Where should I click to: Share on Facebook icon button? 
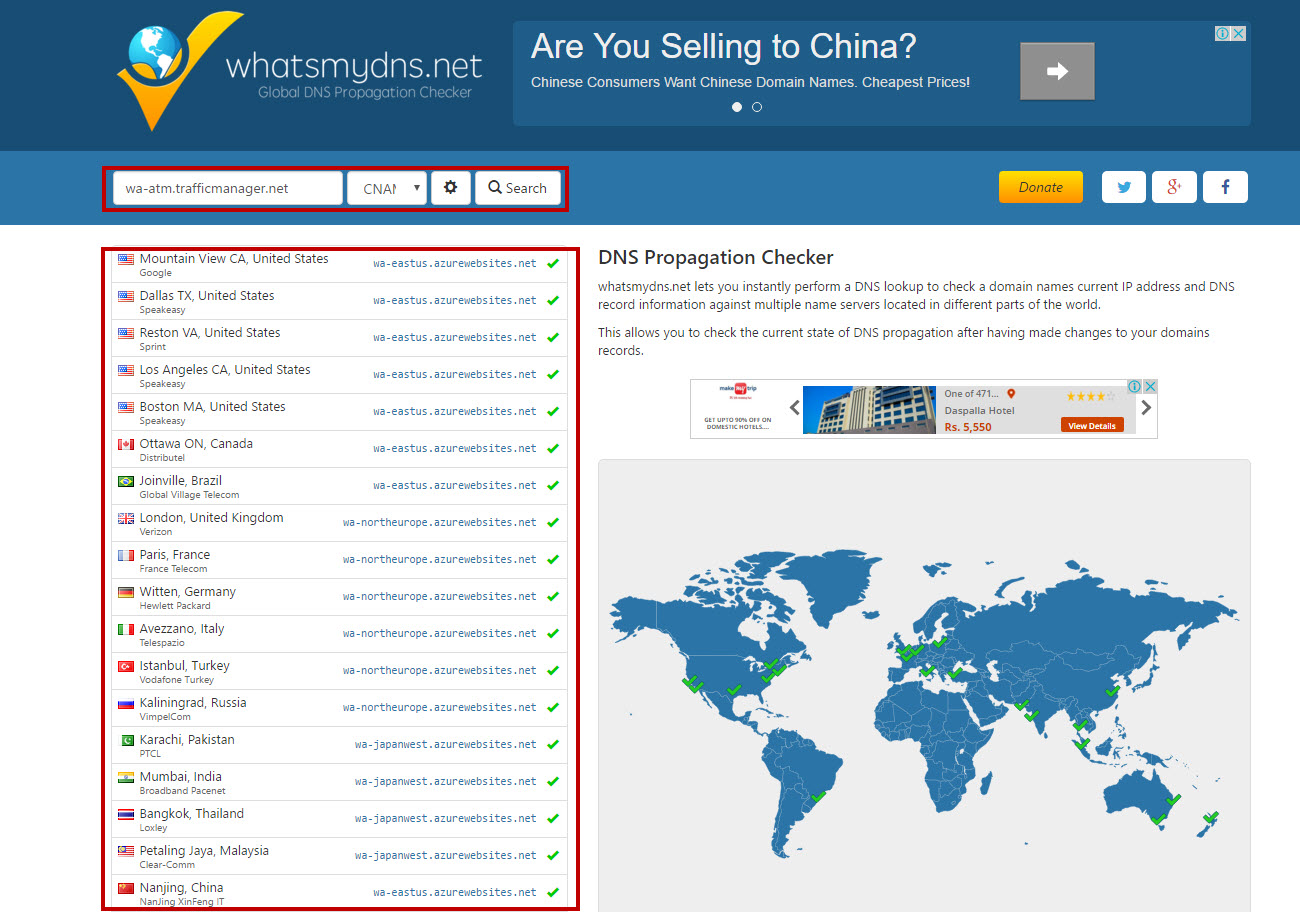tap(1225, 187)
